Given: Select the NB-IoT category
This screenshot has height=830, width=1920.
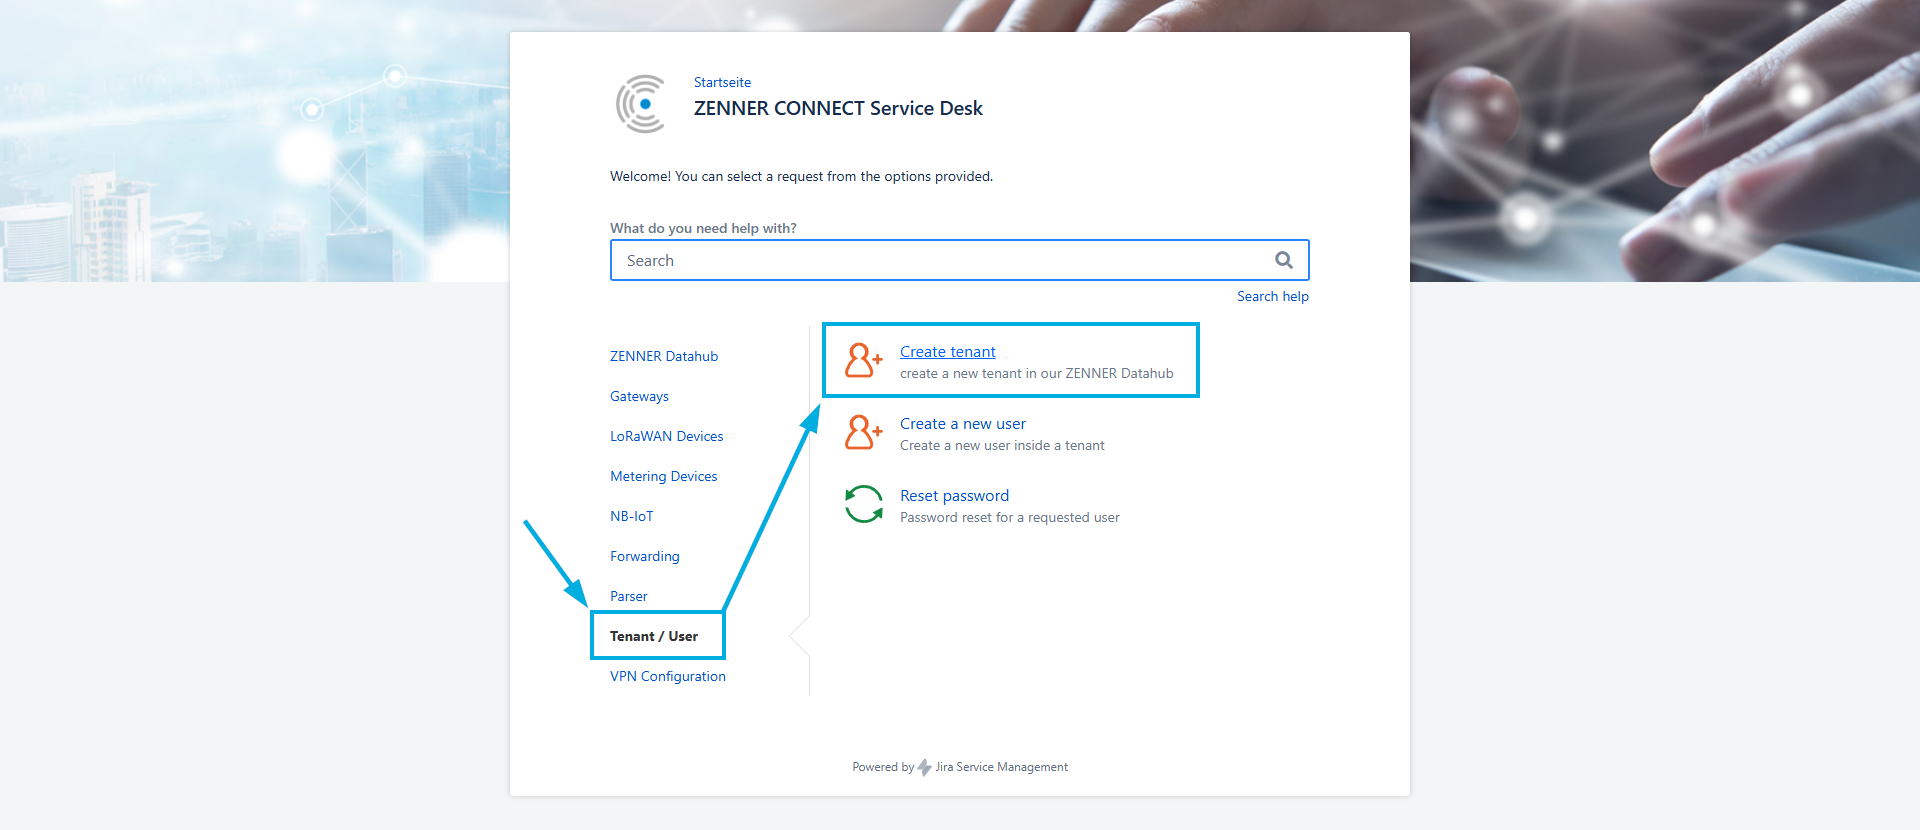Looking at the screenshot, I should tap(631, 516).
